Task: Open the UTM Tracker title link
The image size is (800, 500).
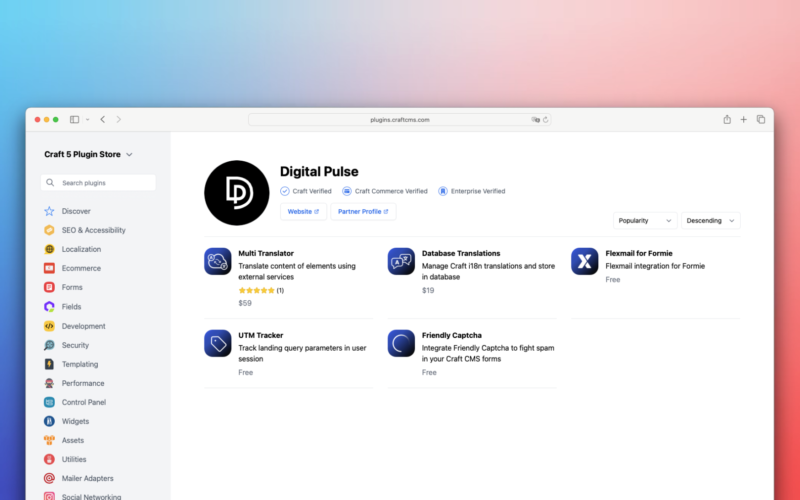Action: 261,335
